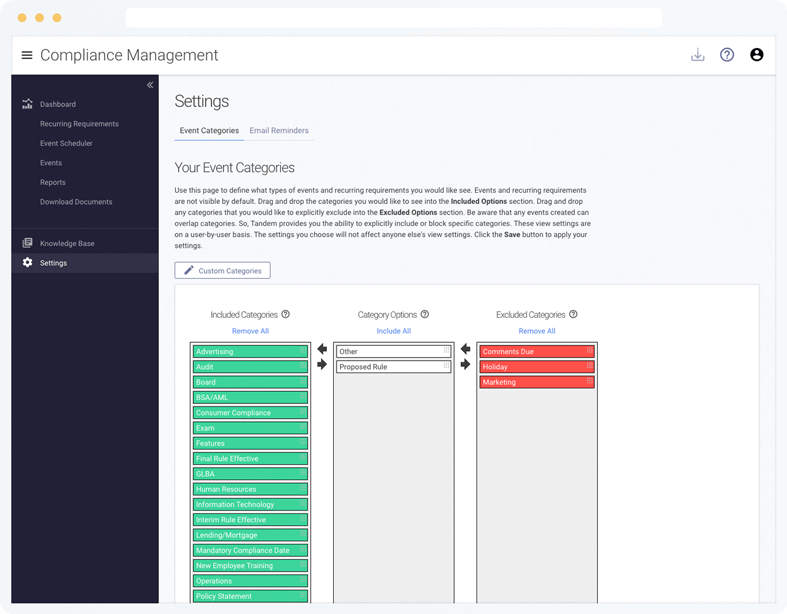Open the help question mark icon
Viewport: 787px width, 614px height.
(x=727, y=55)
